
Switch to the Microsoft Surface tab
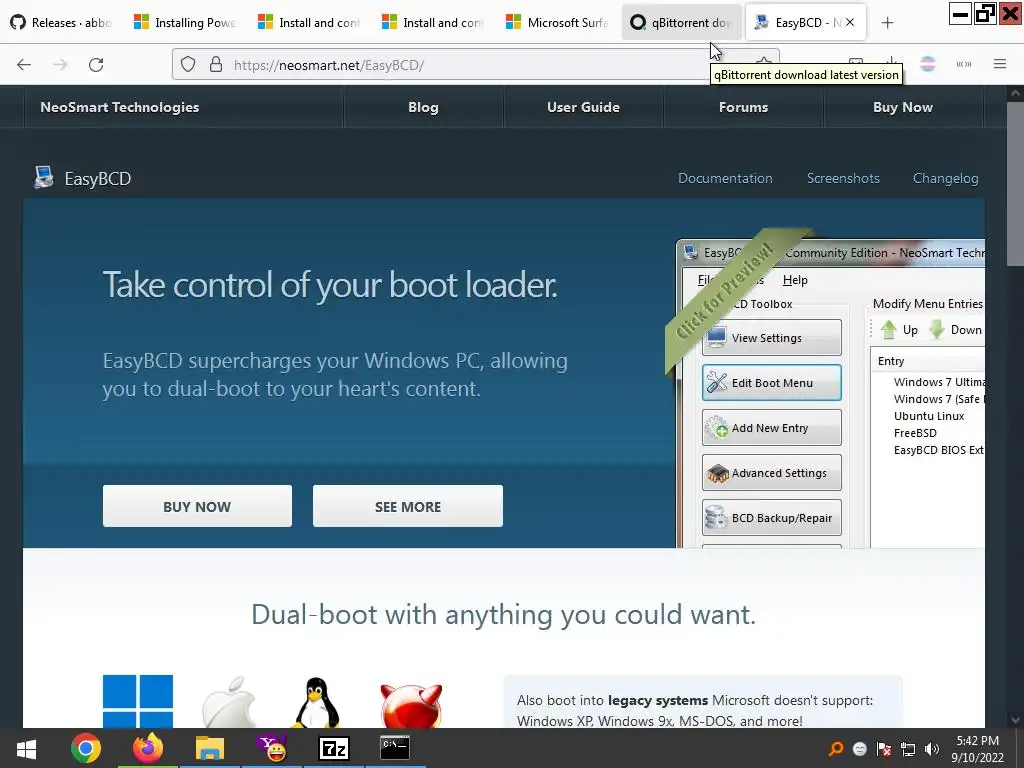558,22
